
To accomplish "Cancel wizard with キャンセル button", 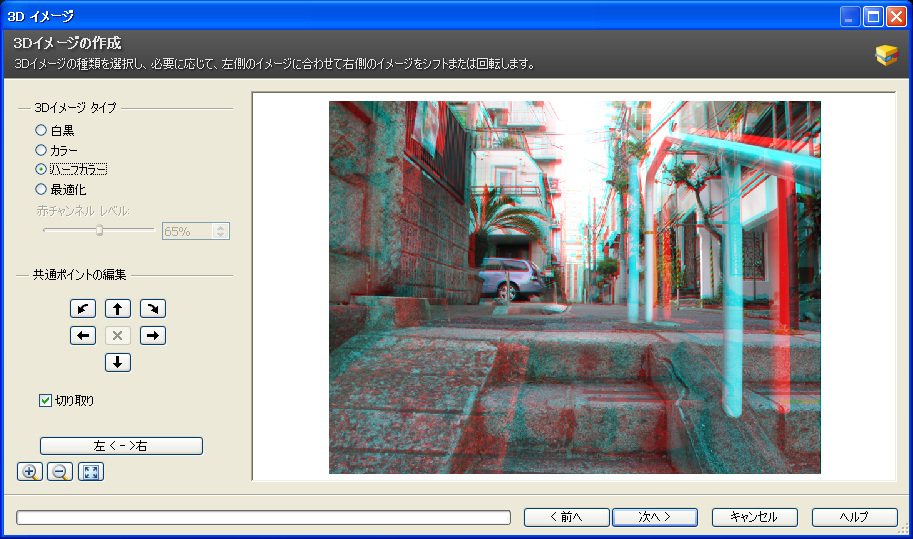I will (755, 517).
